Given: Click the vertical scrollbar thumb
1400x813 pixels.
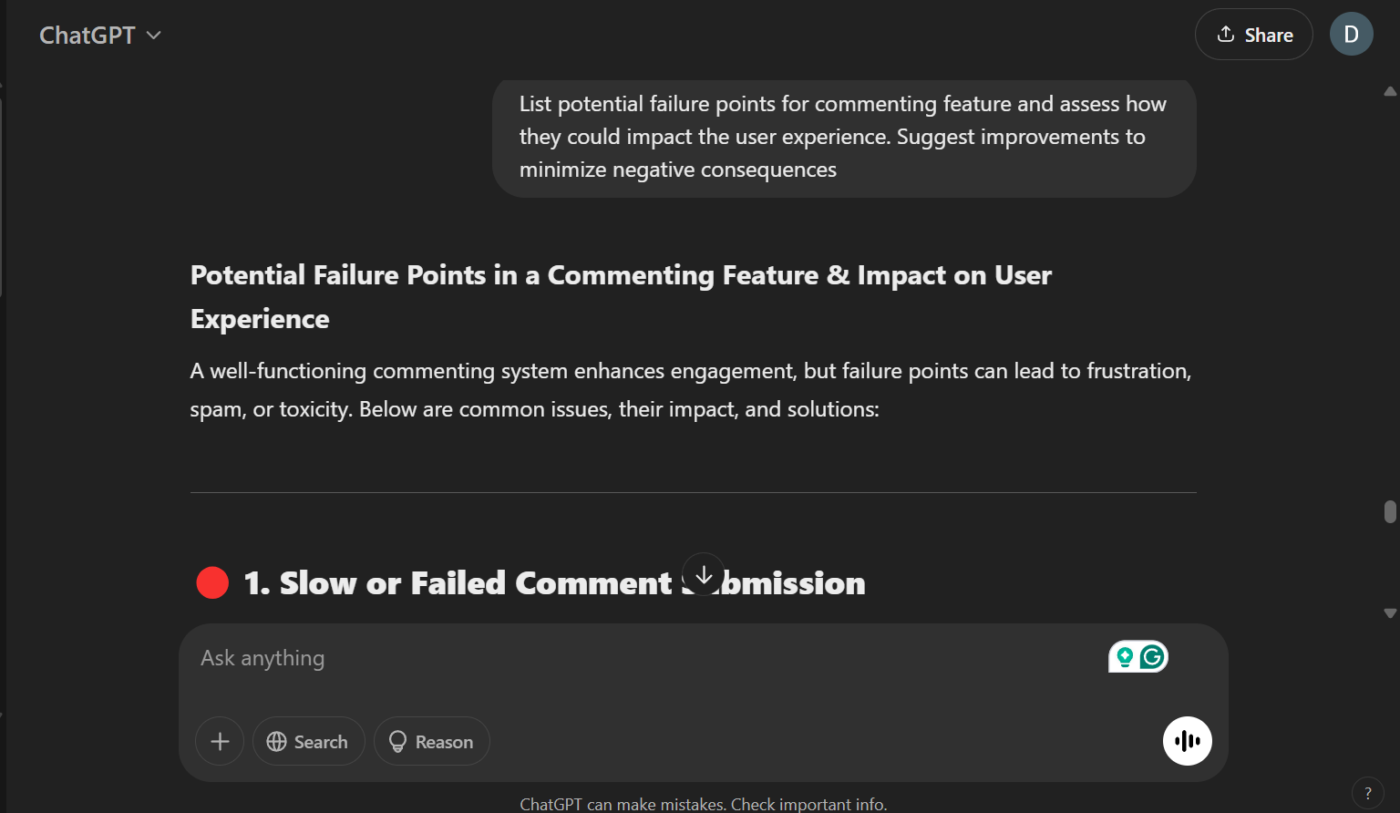Looking at the screenshot, I should click(x=1390, y=512).
